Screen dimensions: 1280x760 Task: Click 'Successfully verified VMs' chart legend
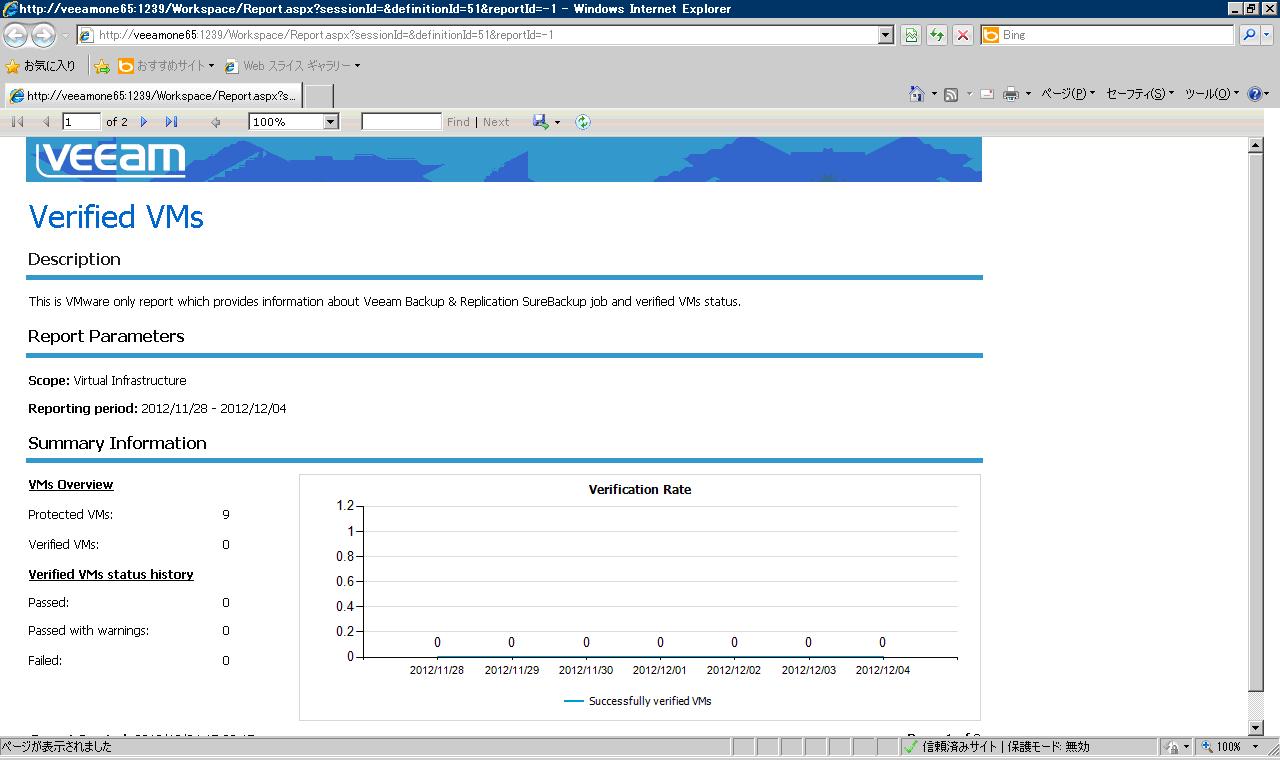(x=638, y=701)
